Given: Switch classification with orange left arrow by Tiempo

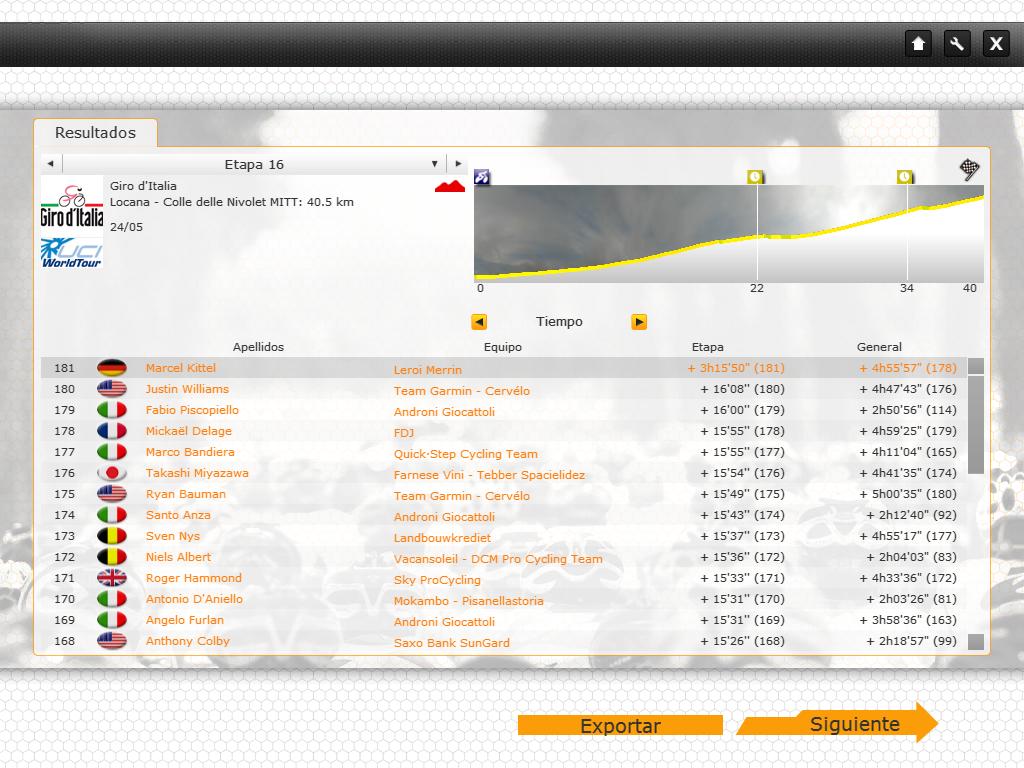Looking at the screenshot, I should [479, 322].
